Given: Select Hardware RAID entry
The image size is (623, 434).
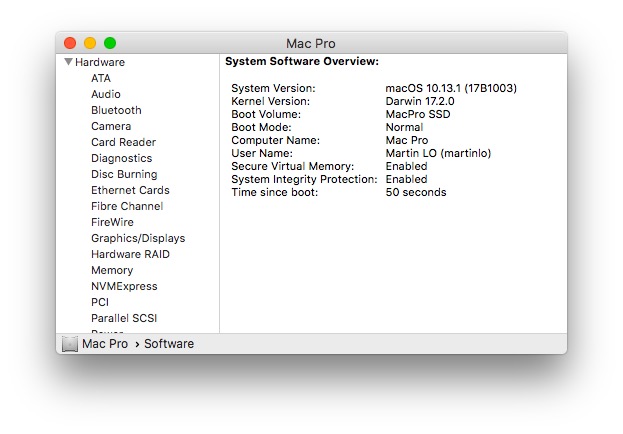Looking at the screenshot, I should coord(130,254).
